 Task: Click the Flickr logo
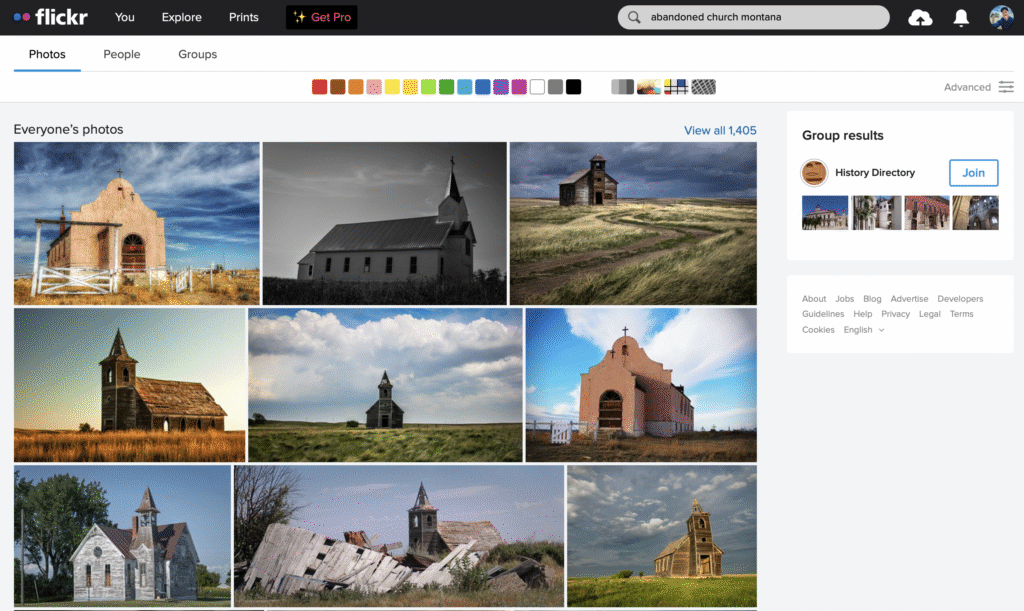[50, 17]
